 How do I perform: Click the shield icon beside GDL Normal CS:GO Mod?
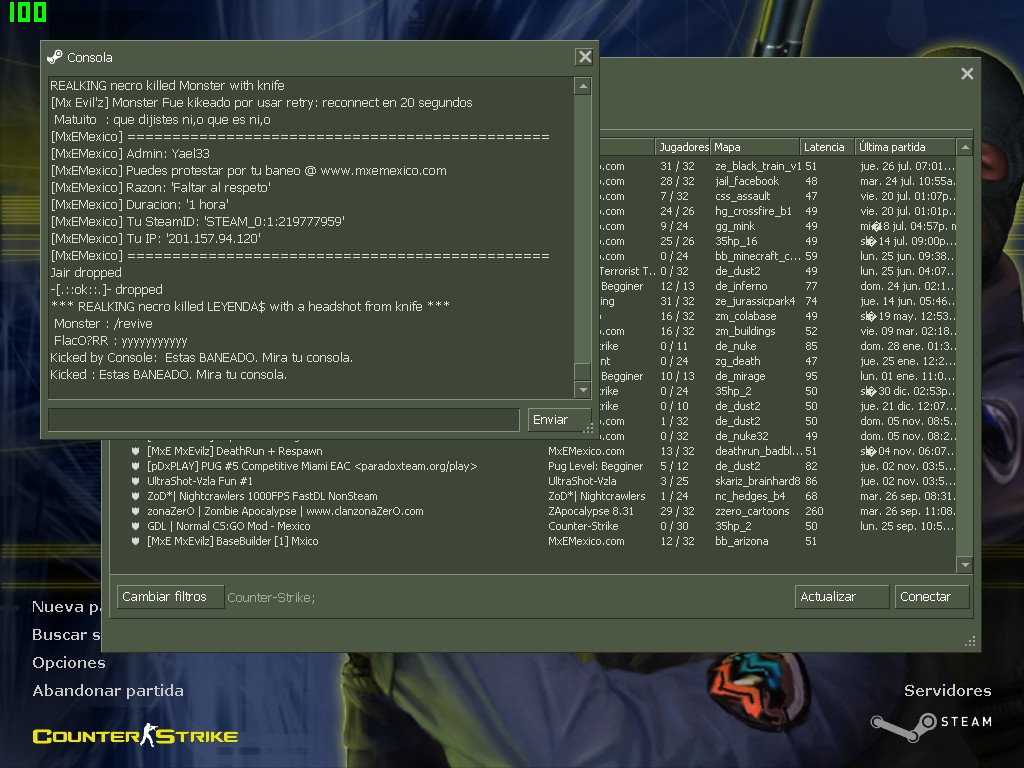135,526
